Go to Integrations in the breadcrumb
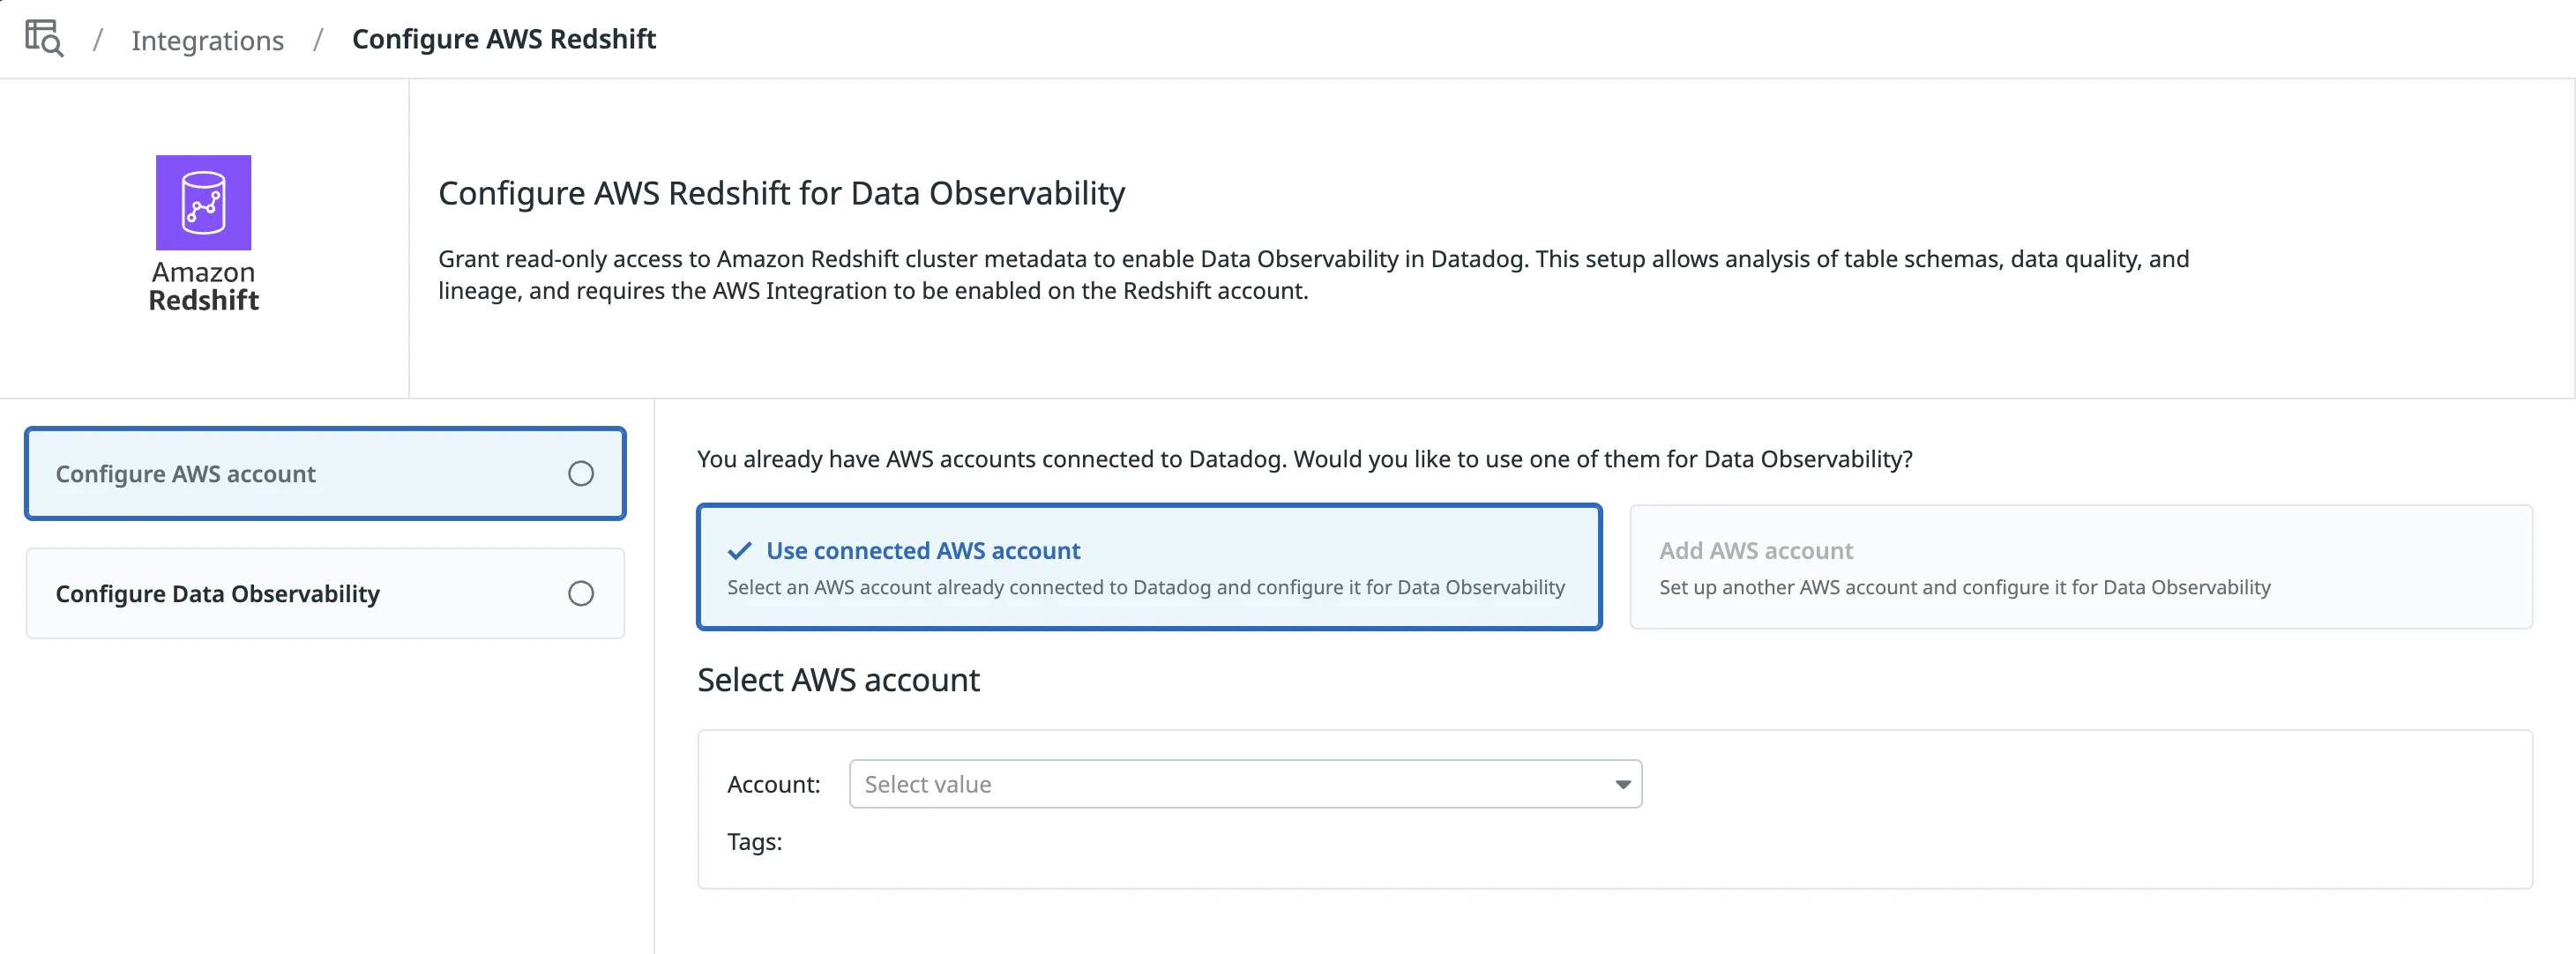The image size is (2576, 954). point(207,40)
